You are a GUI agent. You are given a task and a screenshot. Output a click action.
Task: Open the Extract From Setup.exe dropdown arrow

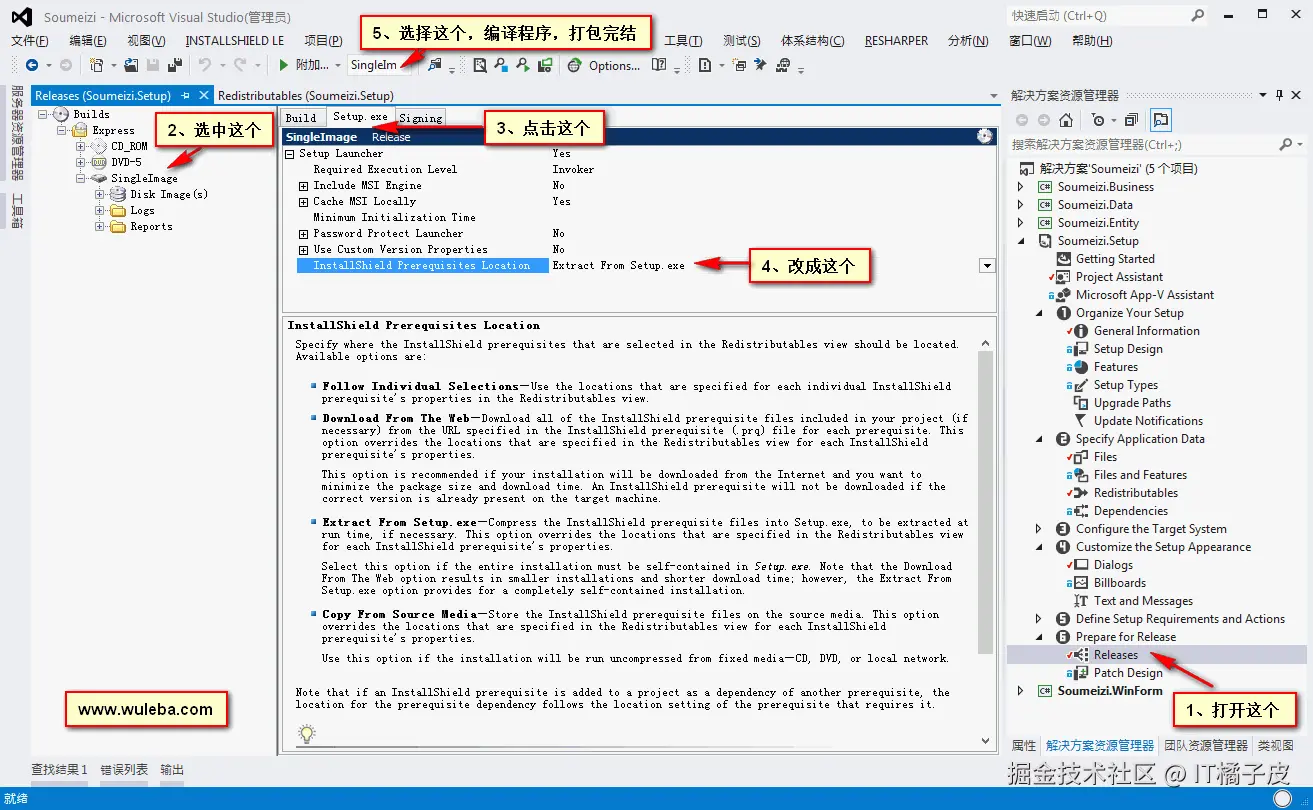click(987, 265)
